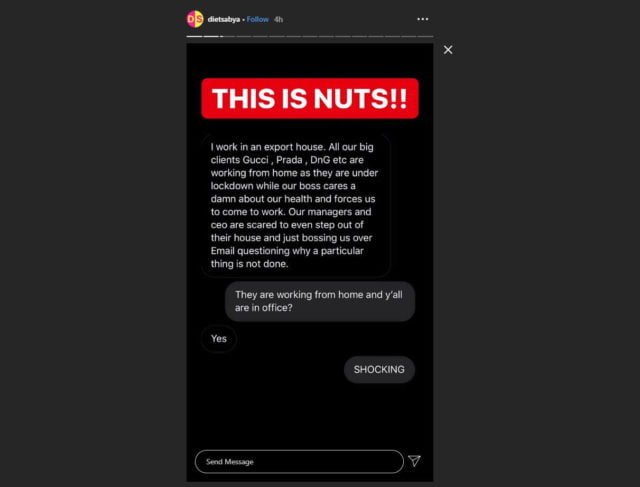This screenshot has height=487, width=640.
Task: Click the dark background outside the story
Action: (90, 245)
